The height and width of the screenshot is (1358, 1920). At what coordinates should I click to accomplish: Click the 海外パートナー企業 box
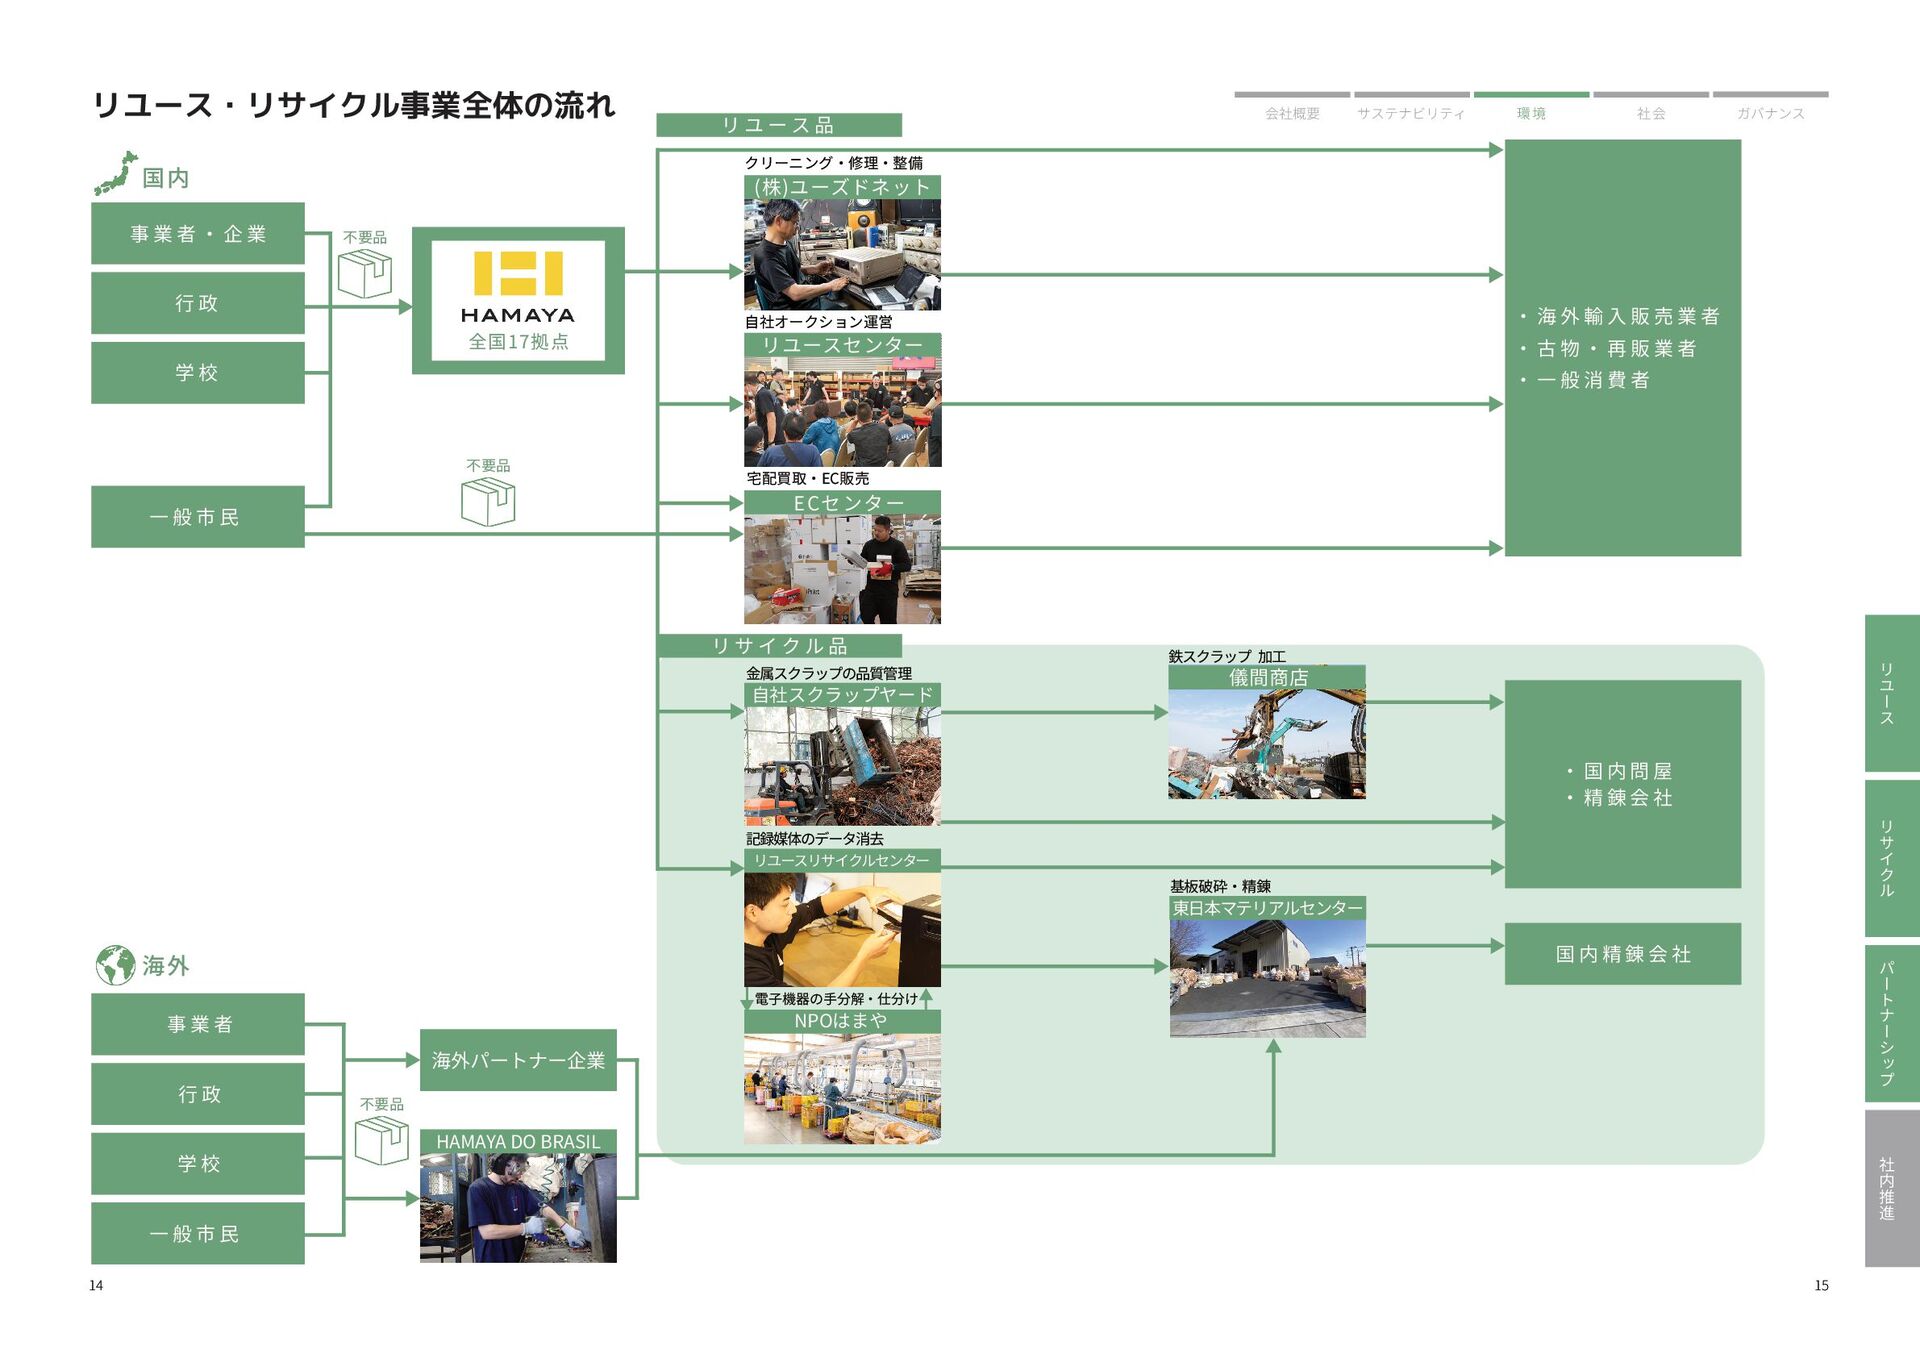(518, 1060)
